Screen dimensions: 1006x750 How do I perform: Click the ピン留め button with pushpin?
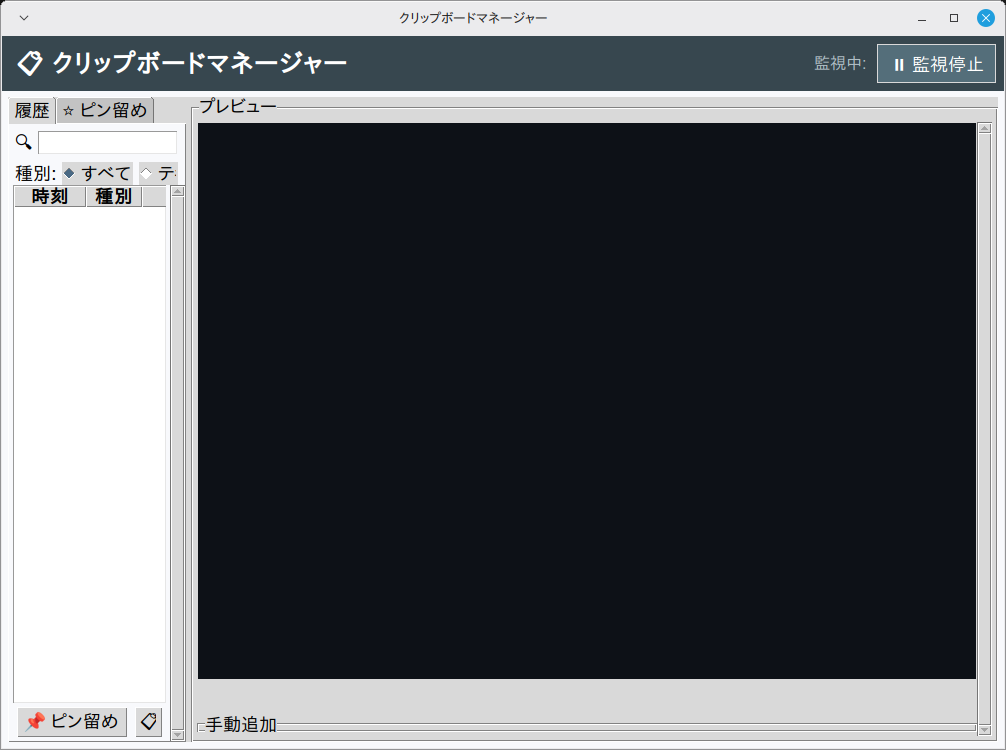pos(72,722)
